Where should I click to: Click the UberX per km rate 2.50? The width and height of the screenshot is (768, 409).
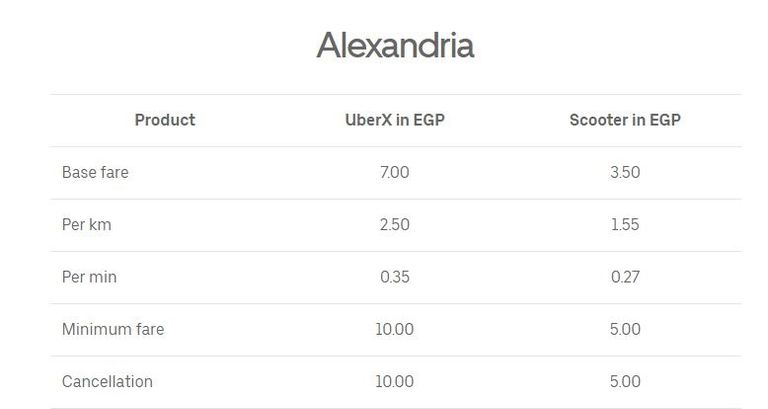coord(395,224)
